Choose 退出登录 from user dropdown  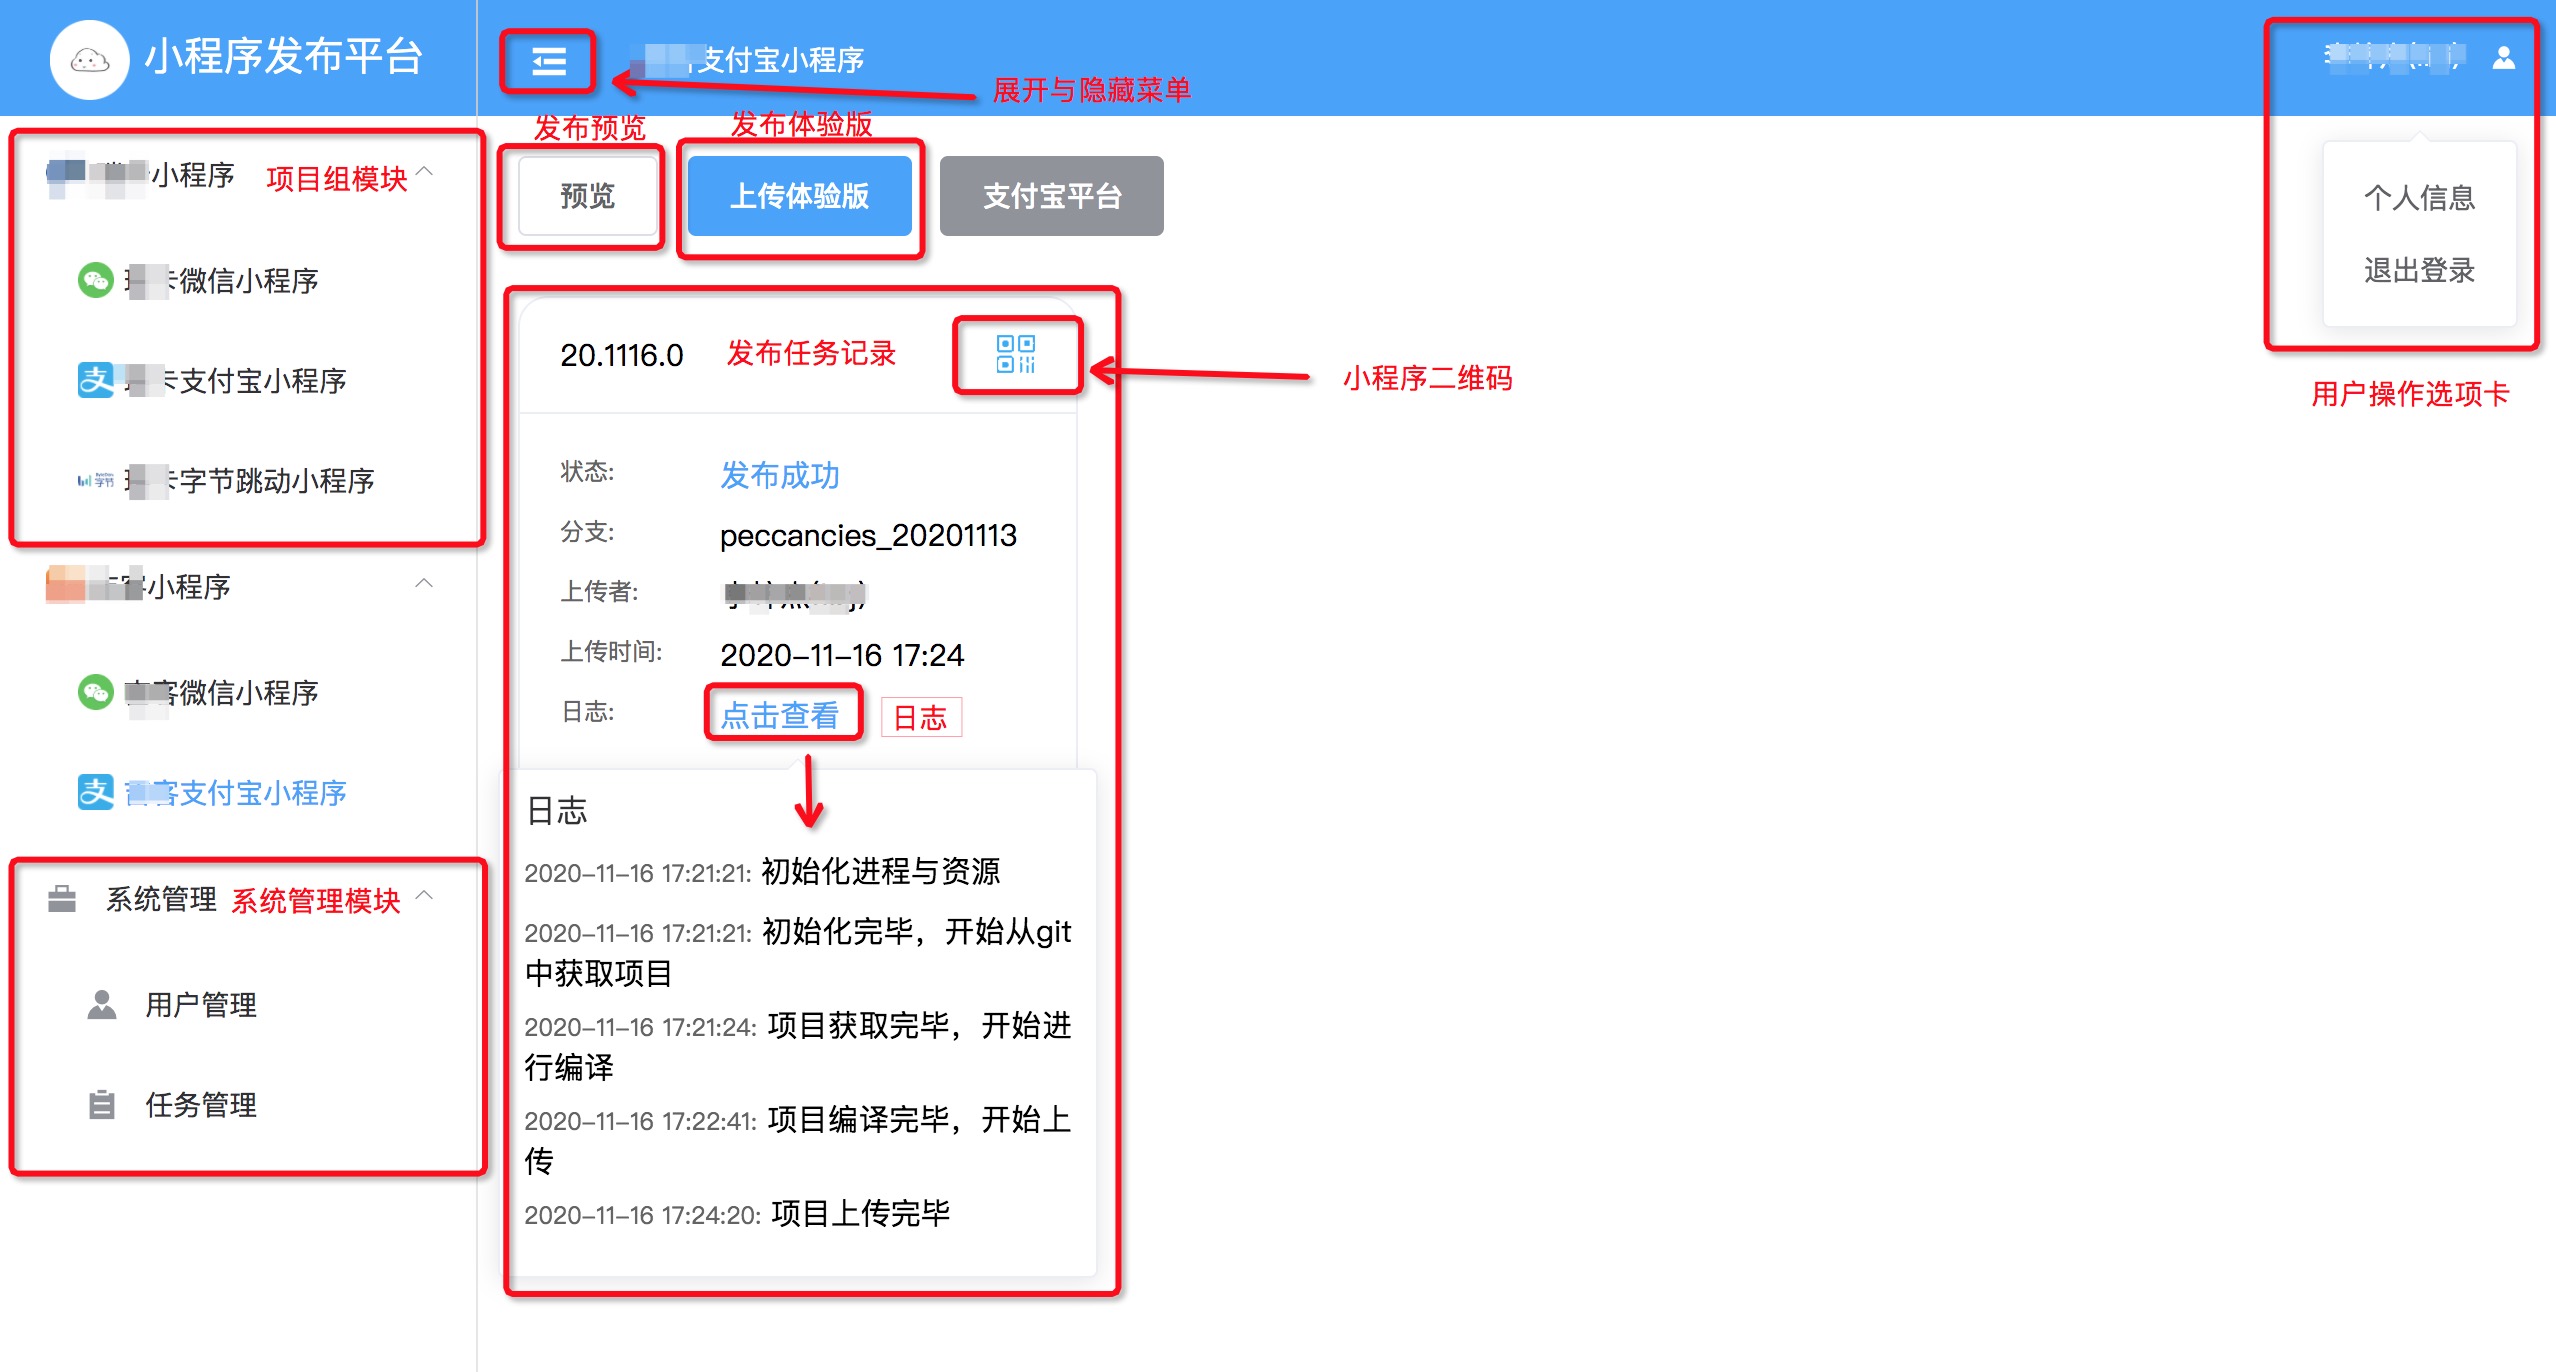(x=2418, y=270)
